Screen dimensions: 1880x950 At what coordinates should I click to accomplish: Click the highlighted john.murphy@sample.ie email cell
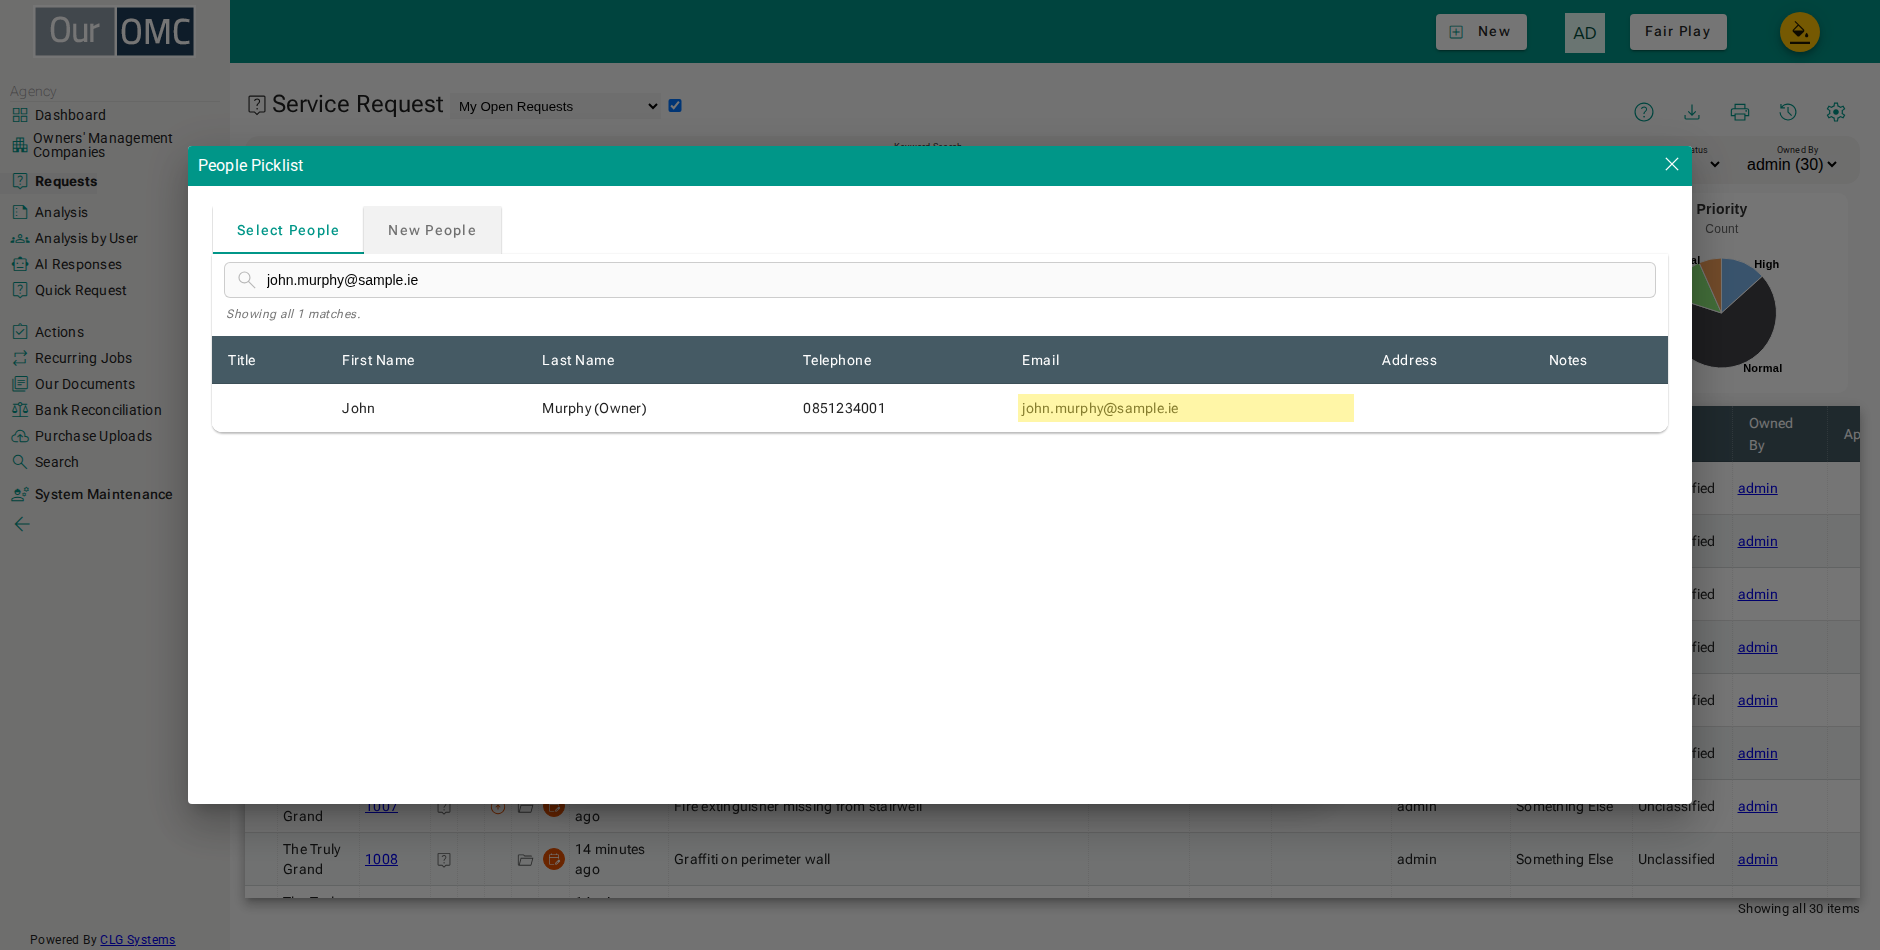pyautogui.click(x=1185, y=408)
